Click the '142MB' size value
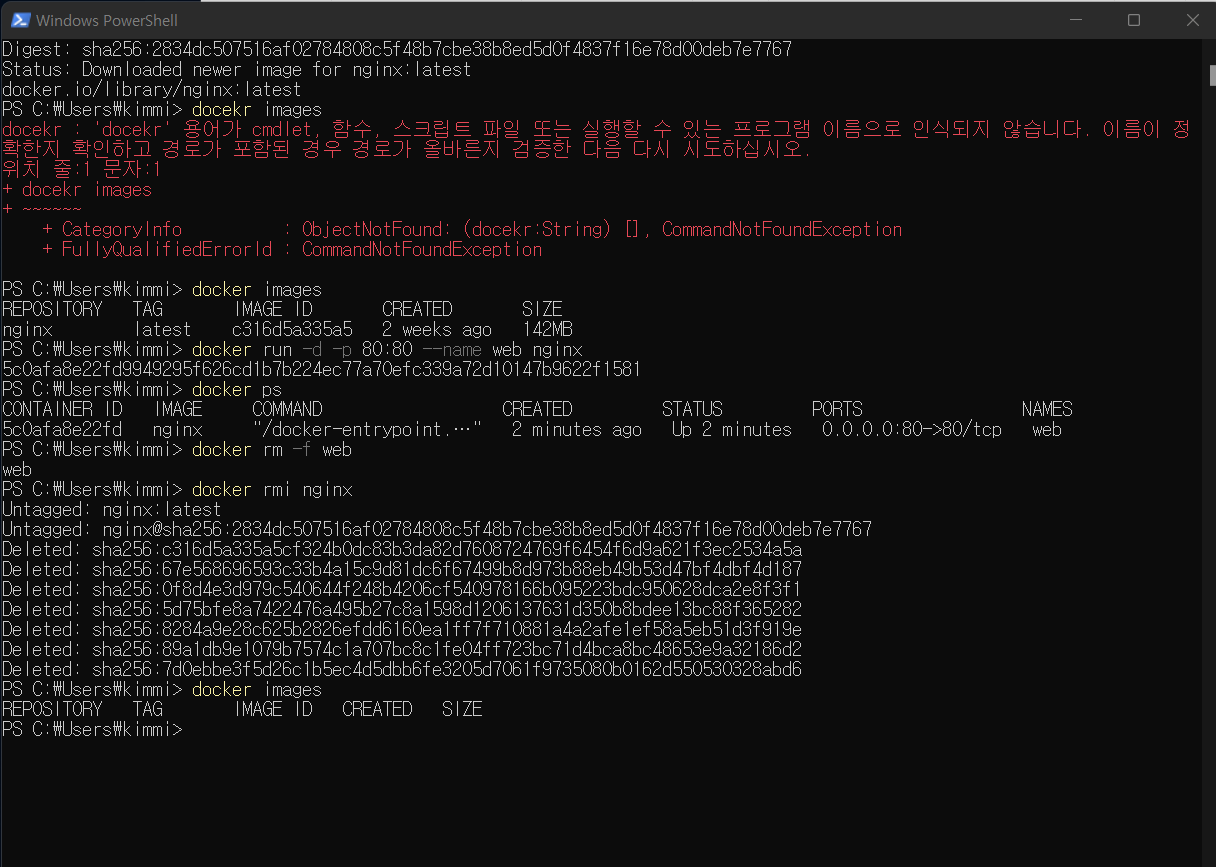The height and width of the screenshot is (867, 1216). [547, 329]
